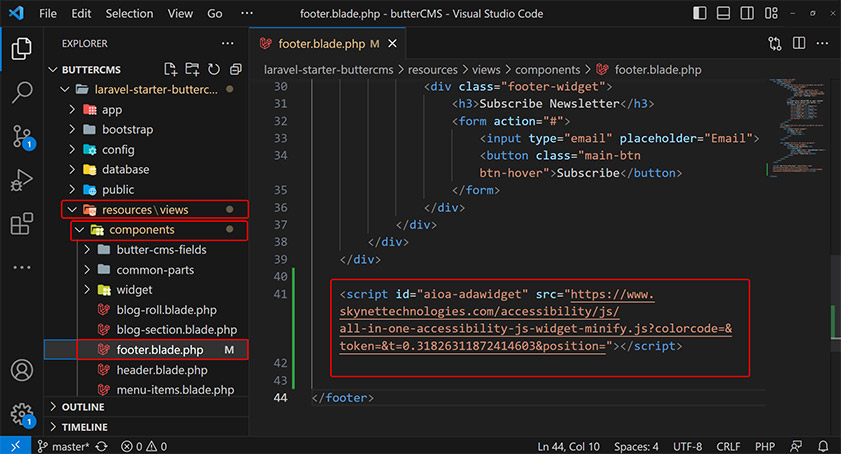Open the Extensions view
The width and height of the screenshot is (841, 454).
click(x=22, y=225)
